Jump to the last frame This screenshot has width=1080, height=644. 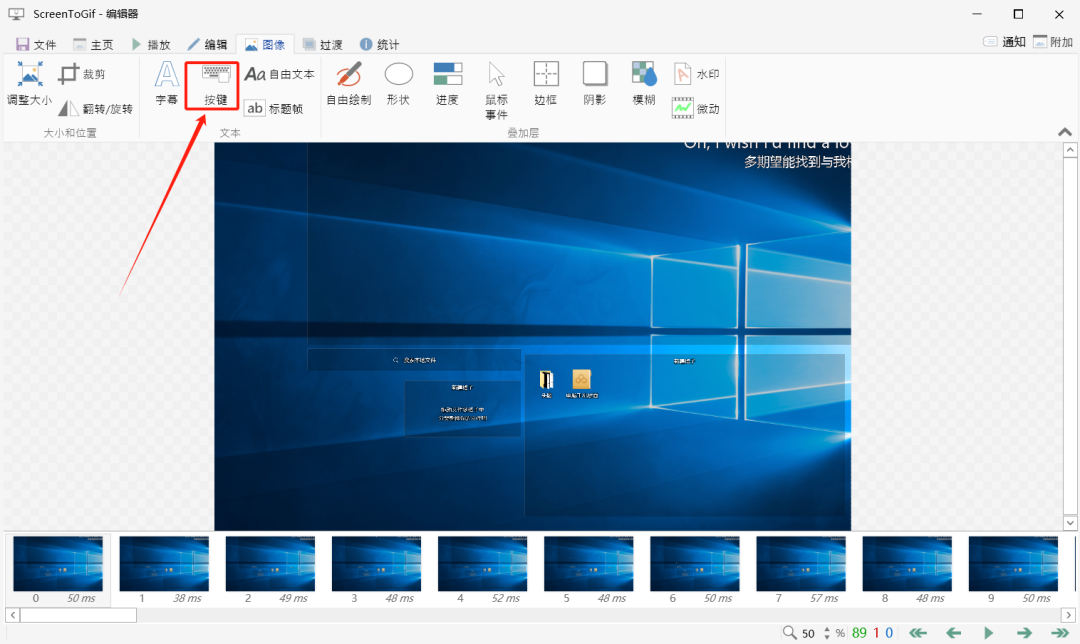(x=1059, y=632)
